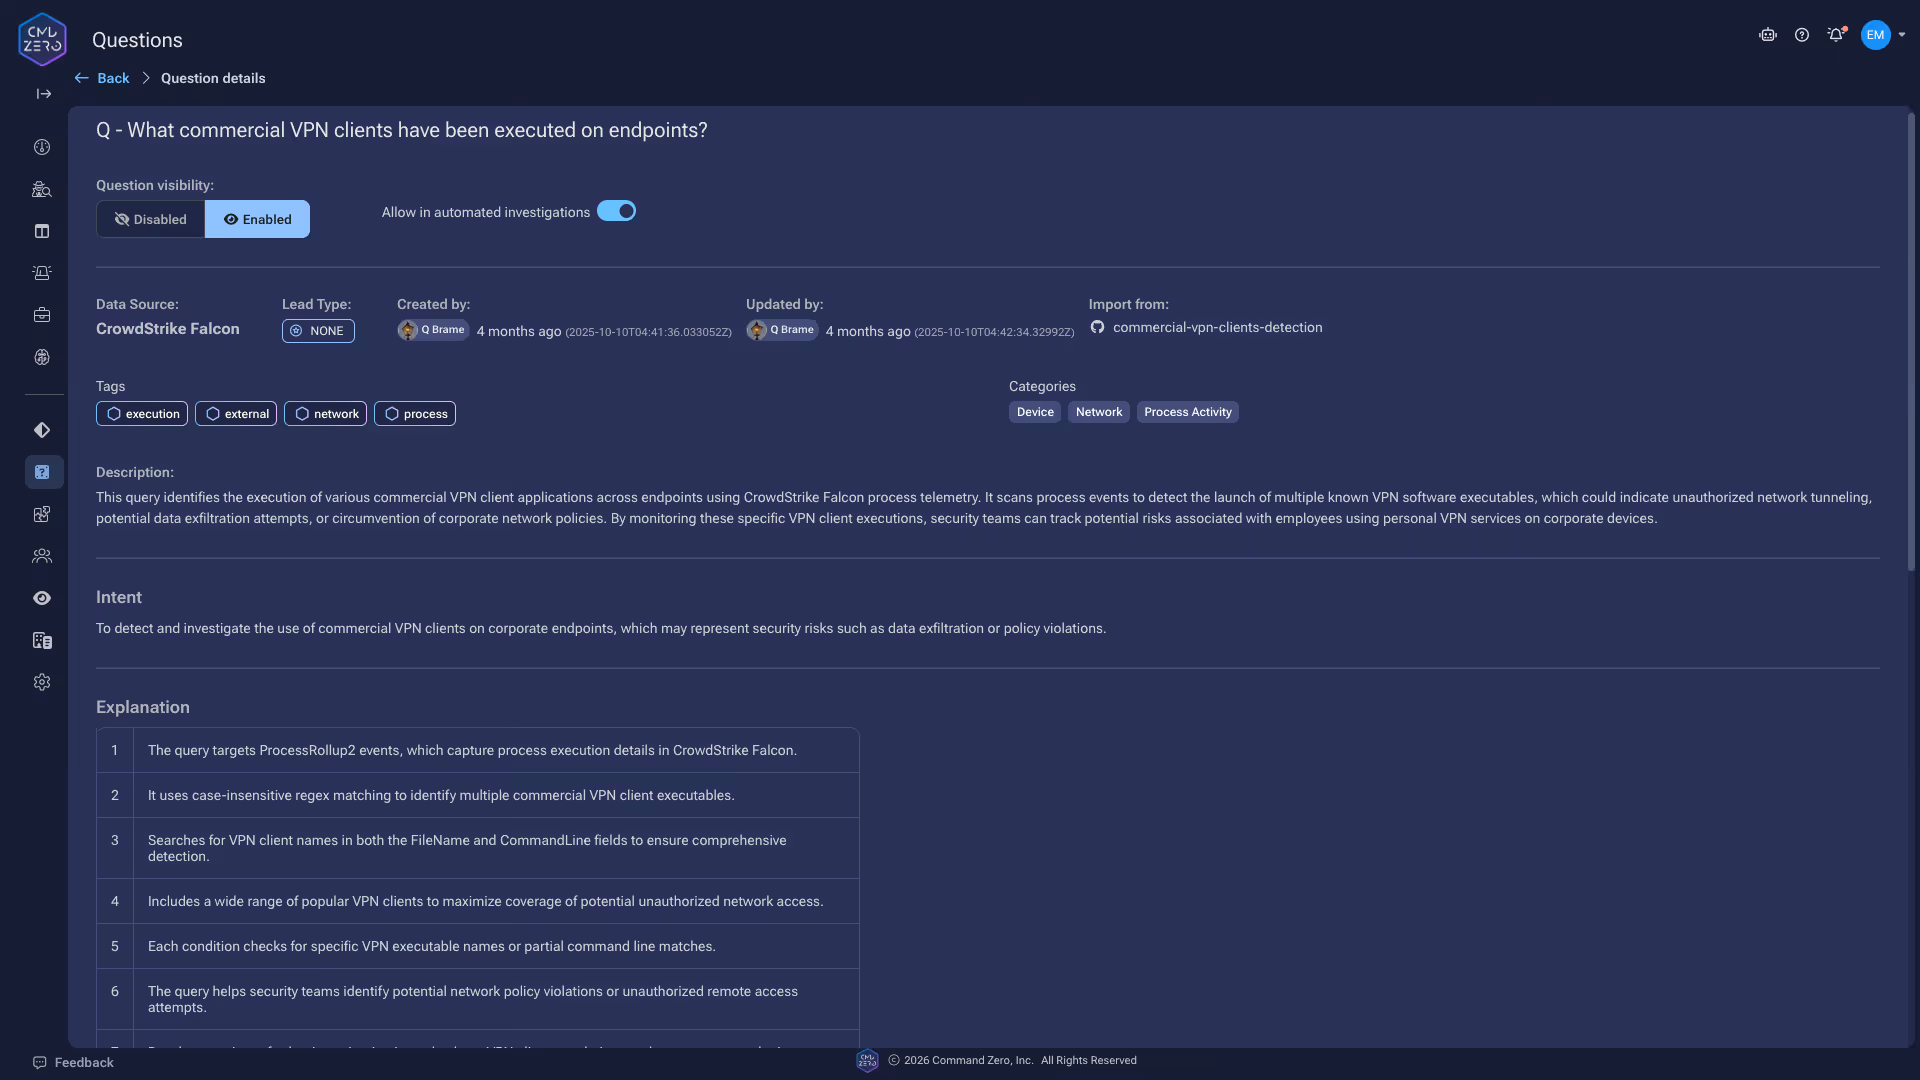This screenshot has width=1920, height=1080.
Task: Select the Network category chip
Action: coord(1098,411)
